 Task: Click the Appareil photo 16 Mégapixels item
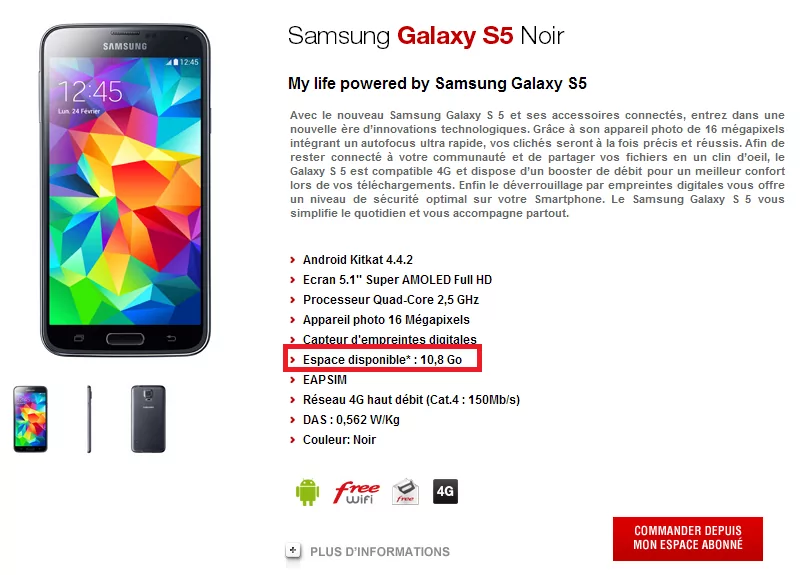(x=386, y=320)
